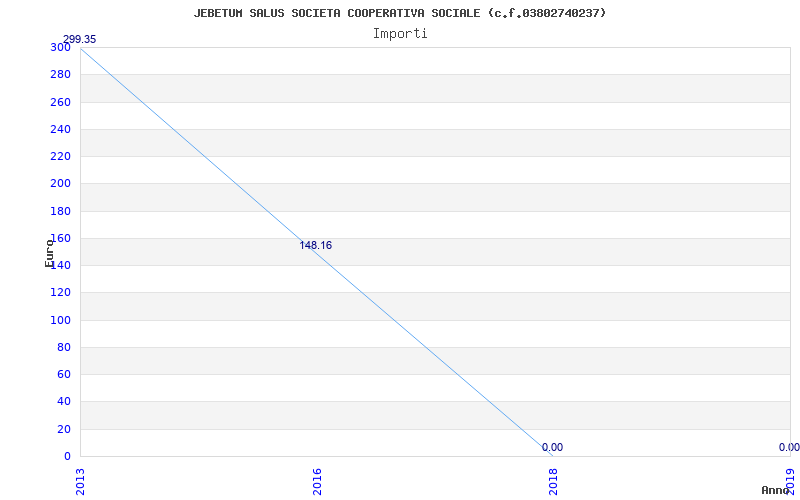Click the 60 y-axis tick label
Screen dimensions: 800x500
point(64,374)
